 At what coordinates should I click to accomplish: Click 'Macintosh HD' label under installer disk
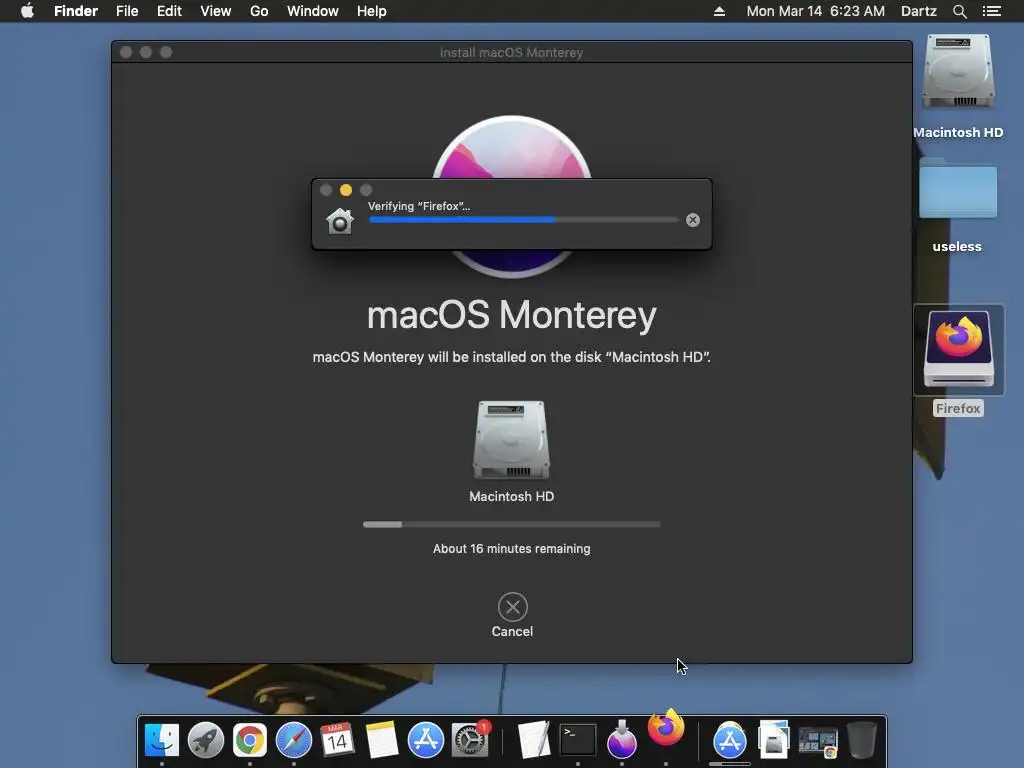[x=511, y=496]
